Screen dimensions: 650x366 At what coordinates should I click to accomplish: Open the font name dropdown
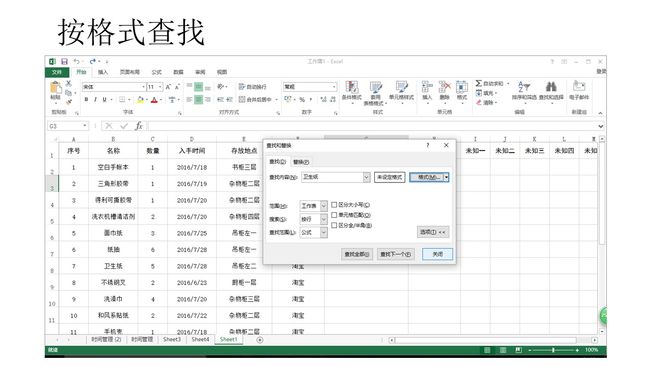tap(143, 87)
